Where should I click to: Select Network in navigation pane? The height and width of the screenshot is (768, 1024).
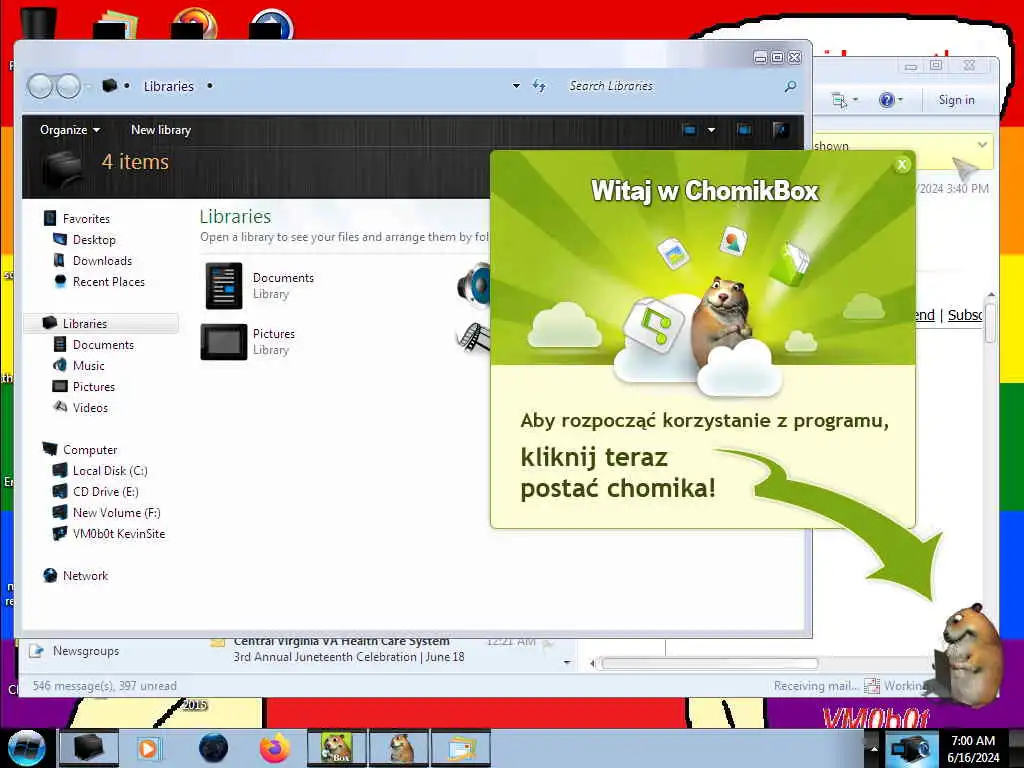[85, 575]
